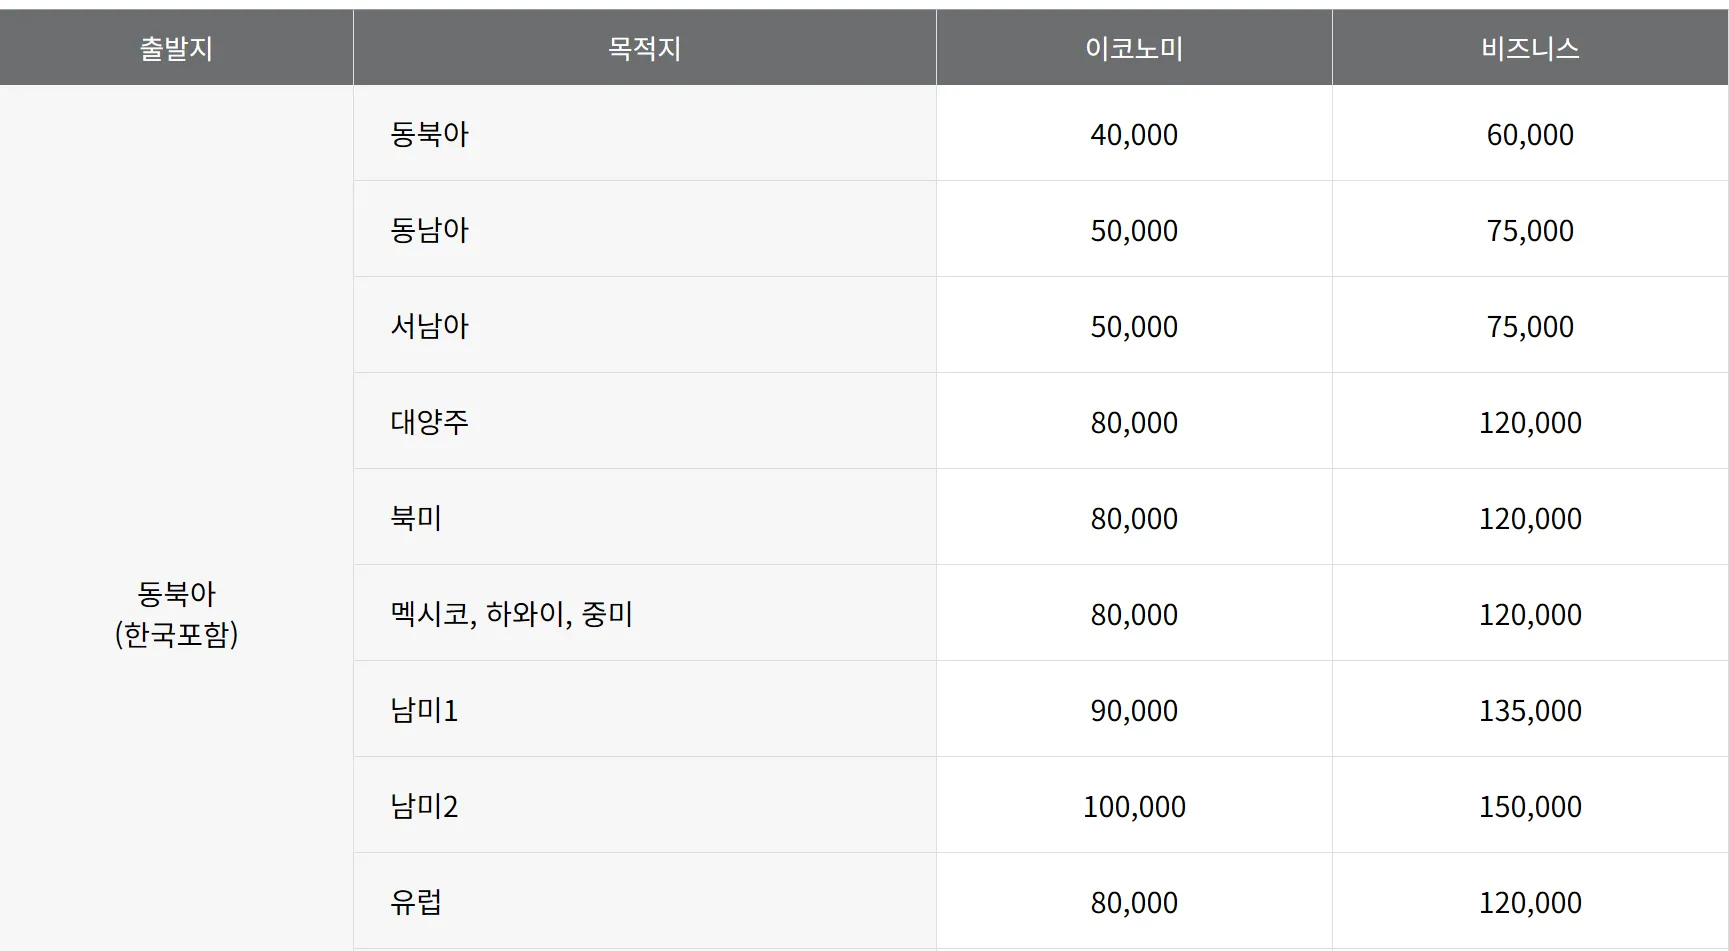Click the 40,000 economy mileage value

point(1133,134)
